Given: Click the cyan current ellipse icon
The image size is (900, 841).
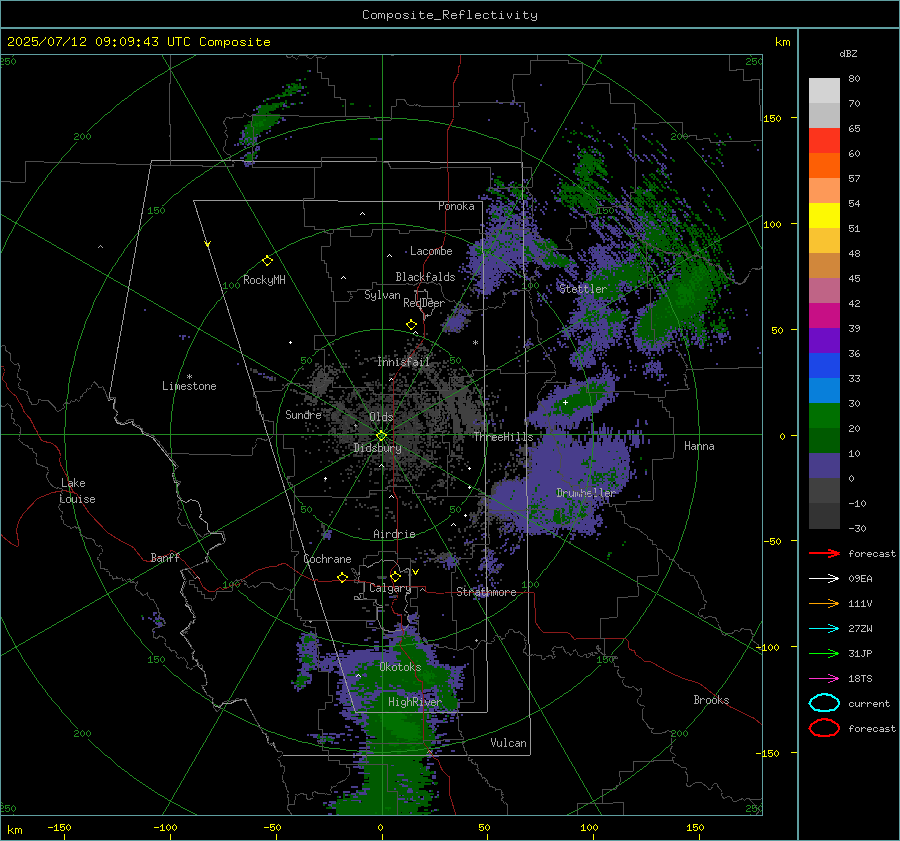Looking at the screenshot, I should tap(824, 703).
